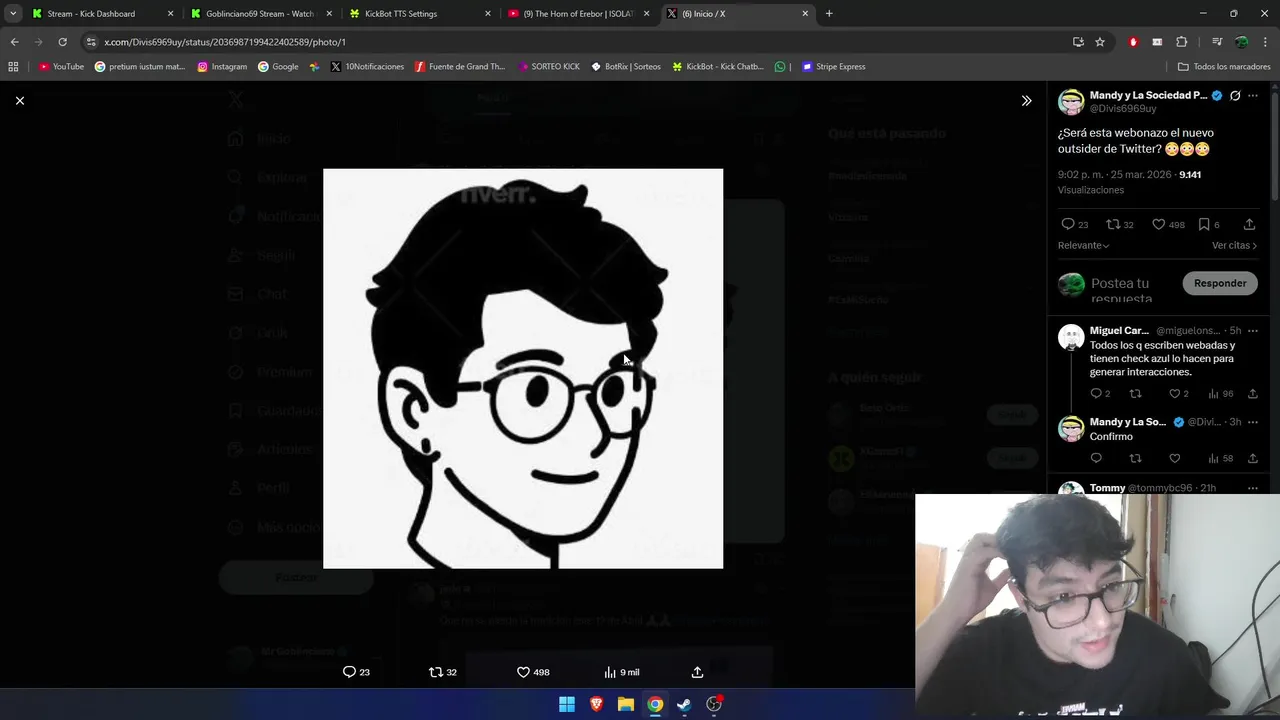This screenshot has height=720, width=1280.
Task: Open the Relevante sort dropdown
Action: (1083, 245)
